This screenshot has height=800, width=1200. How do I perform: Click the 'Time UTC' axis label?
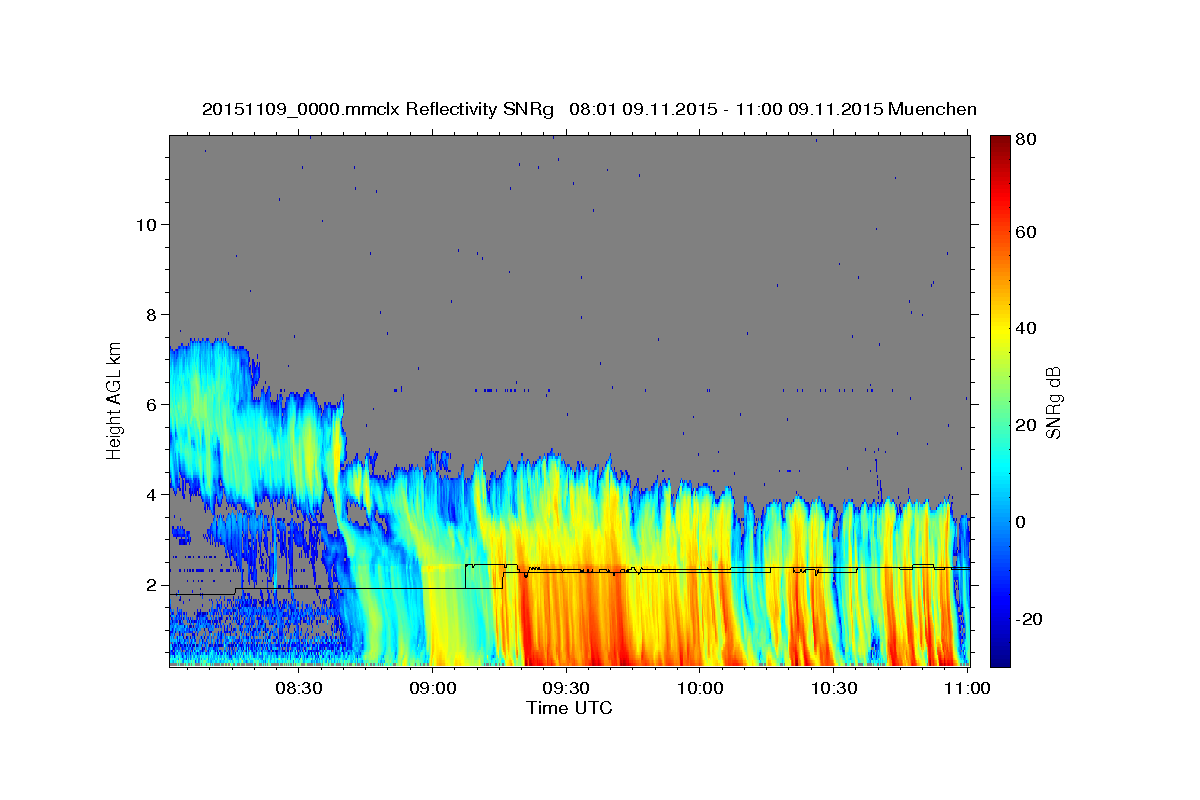569,708
